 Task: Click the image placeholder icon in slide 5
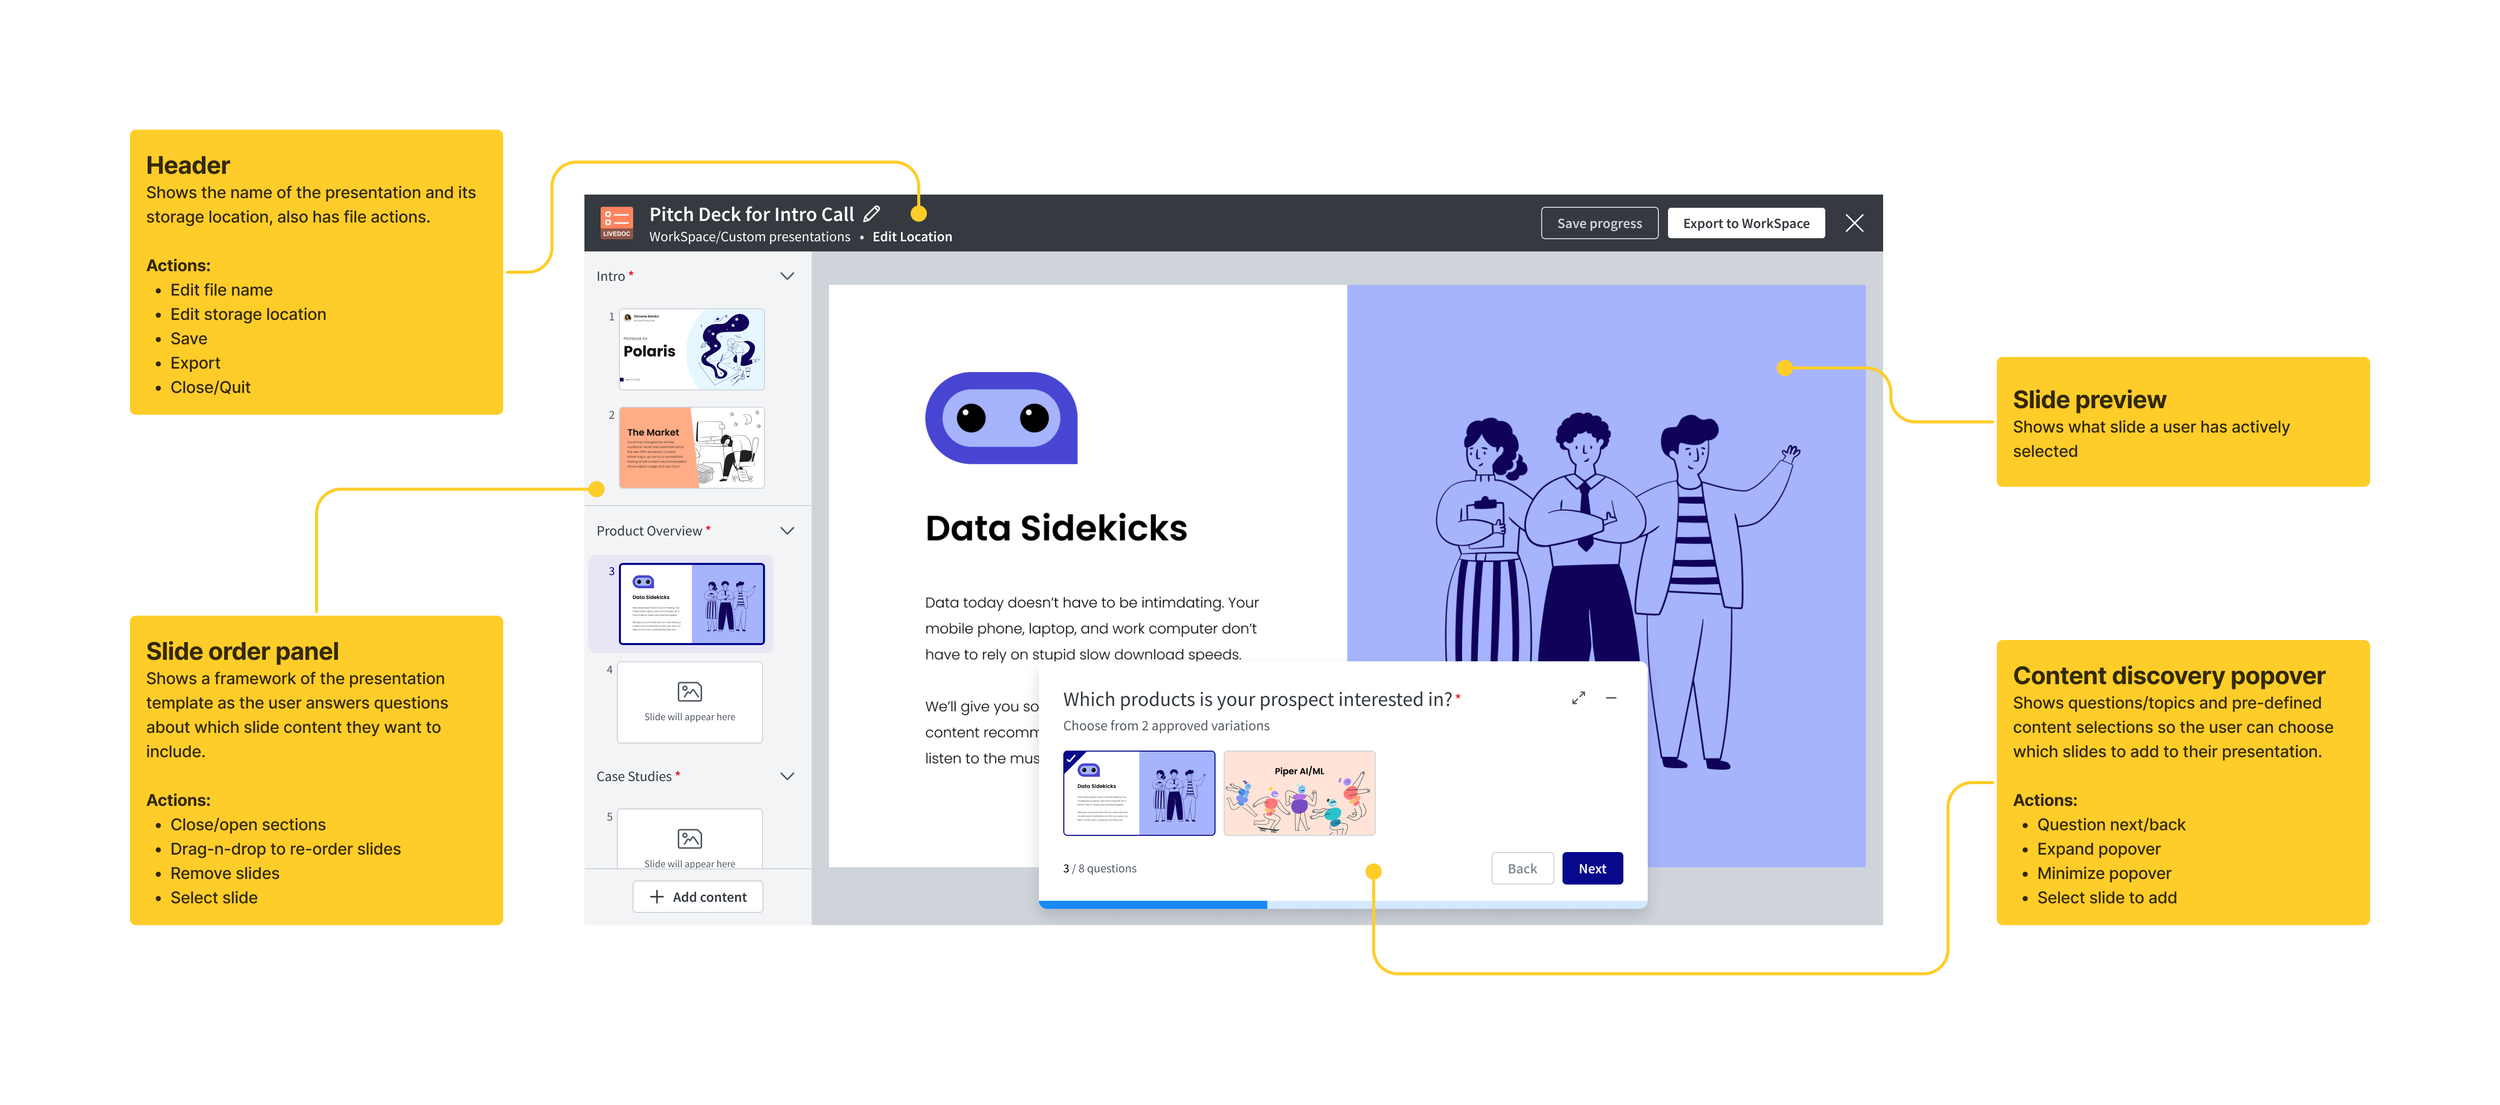[689, 838]
